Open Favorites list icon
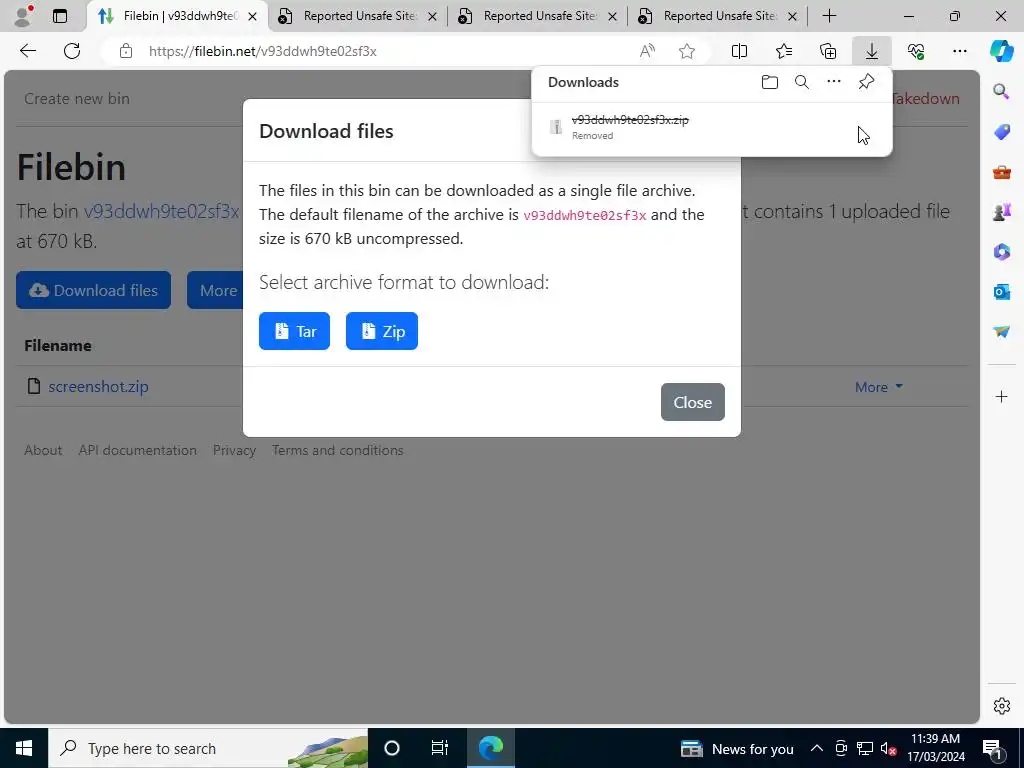The width and height of the screenshot is (1024, 768). [784, 51]
